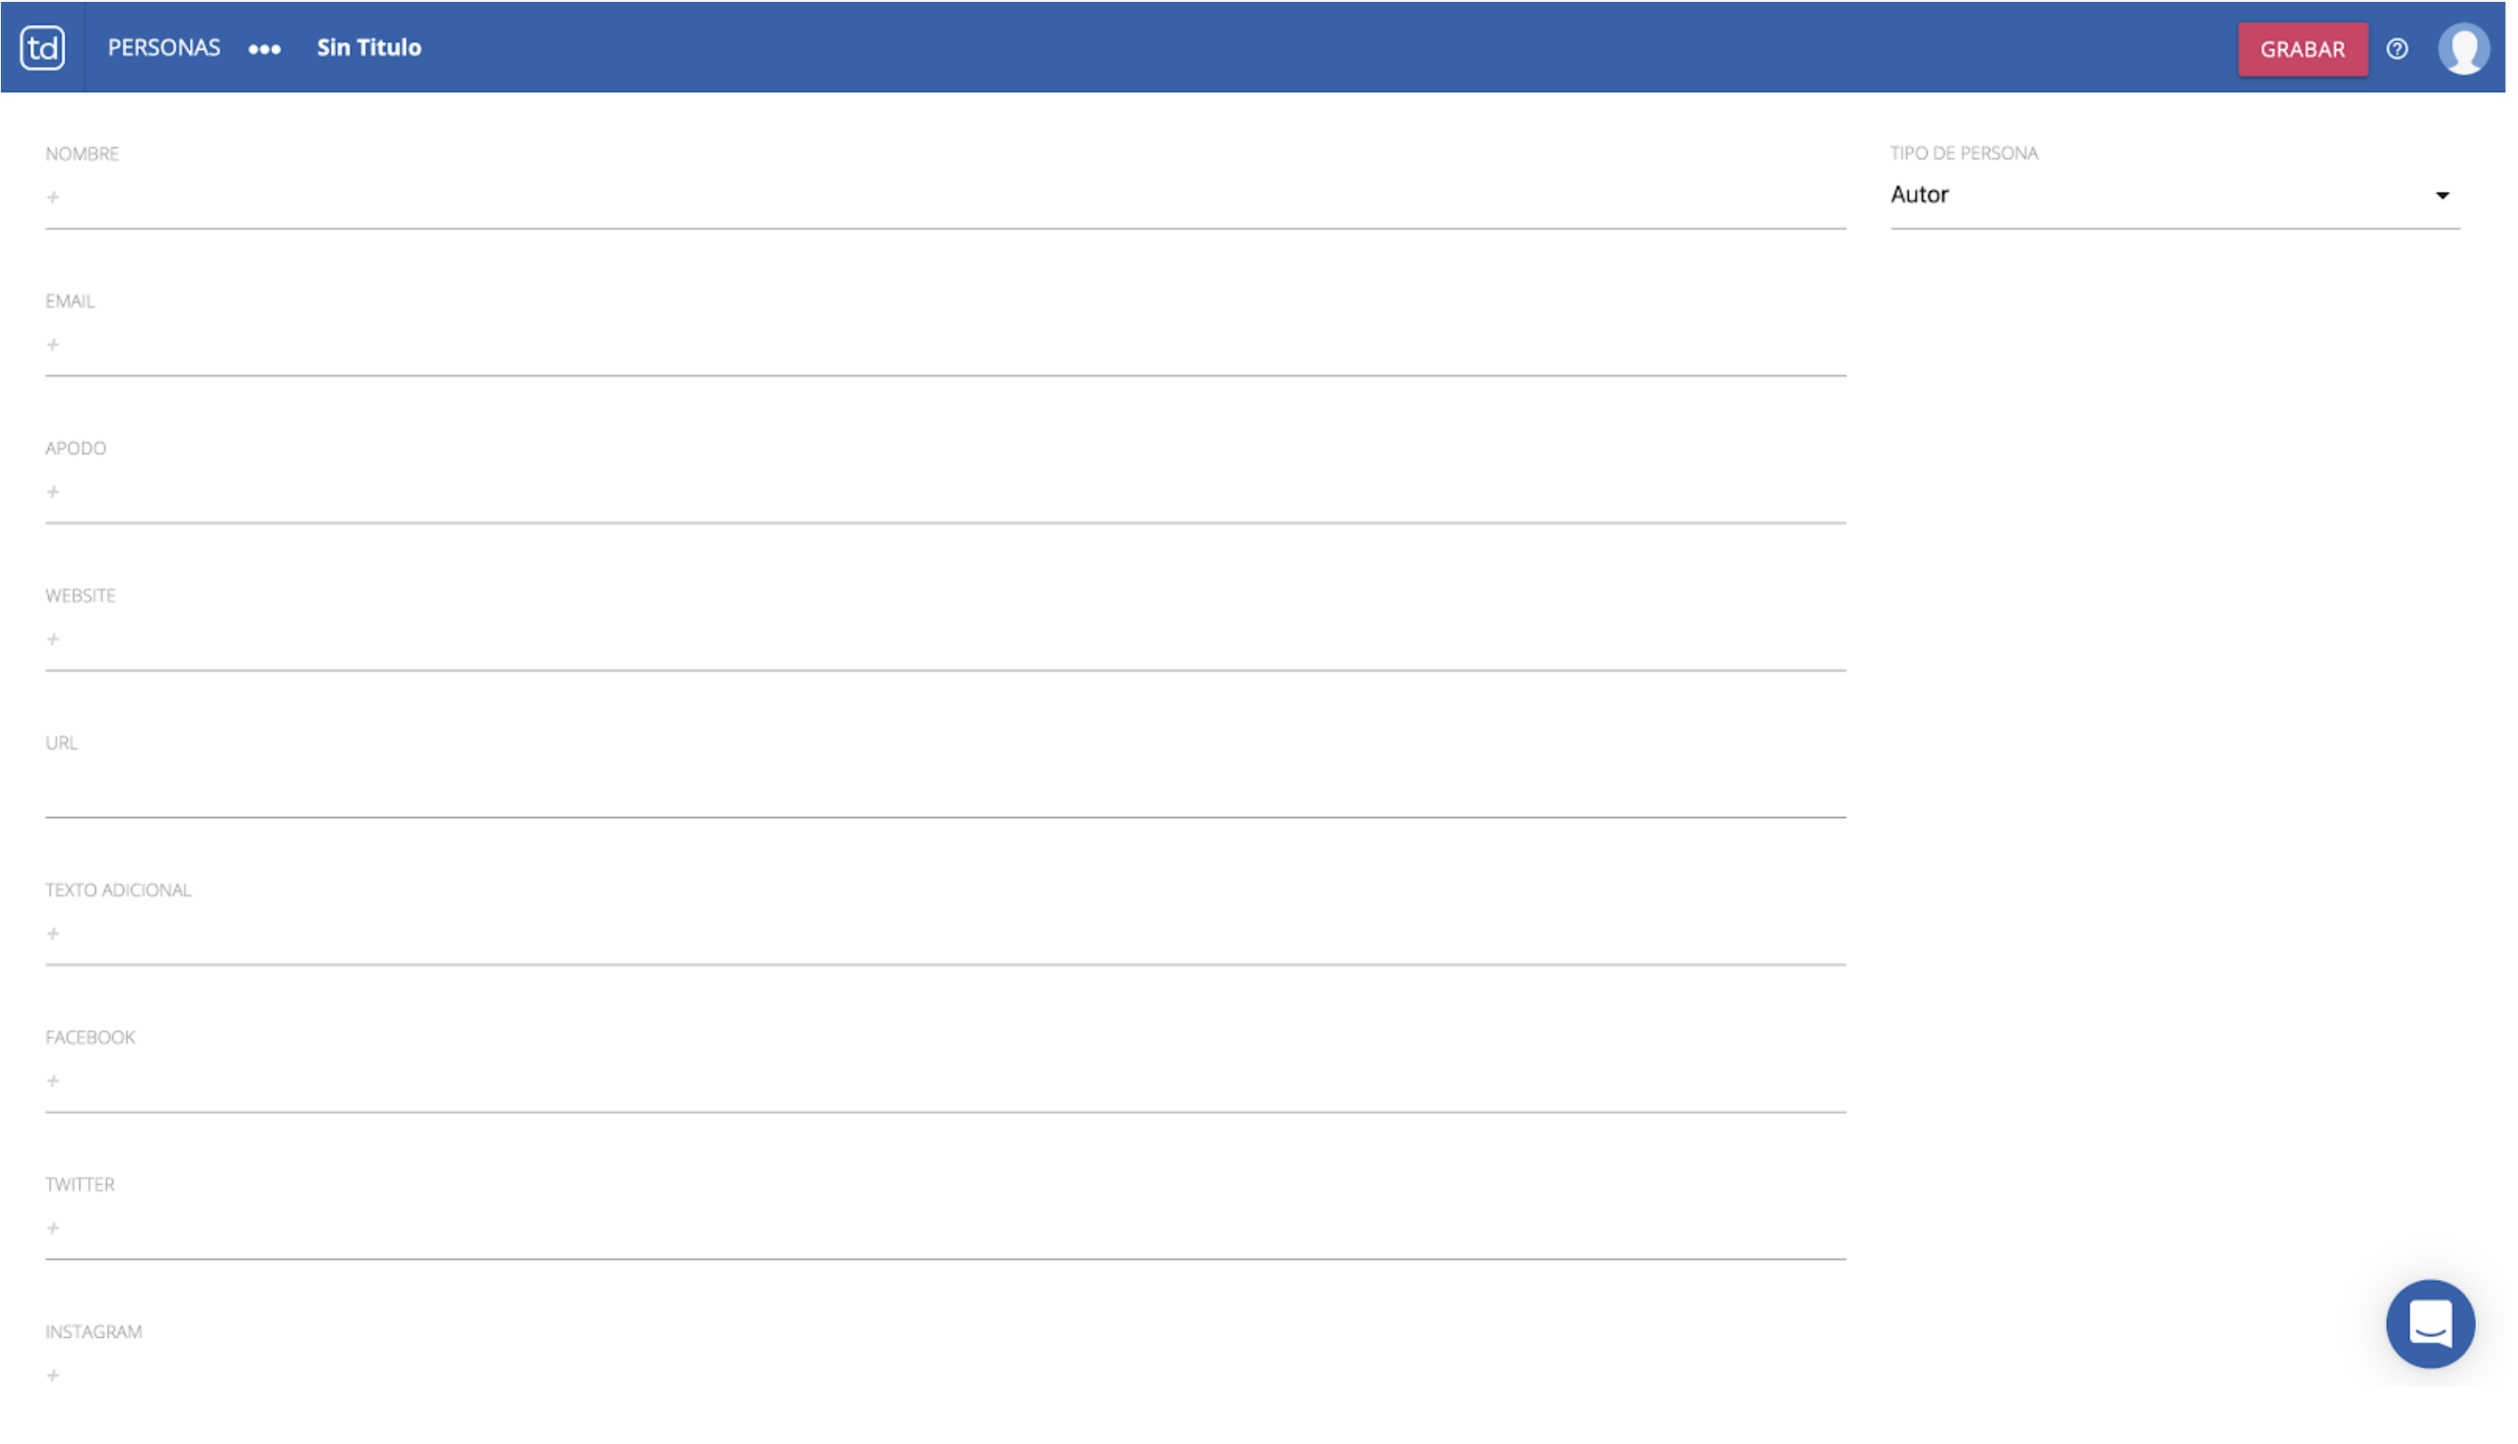
Task: Open the three-dots breadcrumb menu
Action: pyautogui.click(x=264, y=49)
